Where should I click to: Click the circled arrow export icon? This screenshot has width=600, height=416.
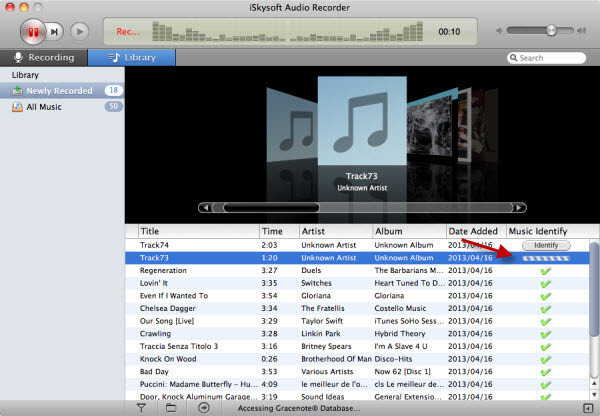pyautogui.click(x=204, y=408)
